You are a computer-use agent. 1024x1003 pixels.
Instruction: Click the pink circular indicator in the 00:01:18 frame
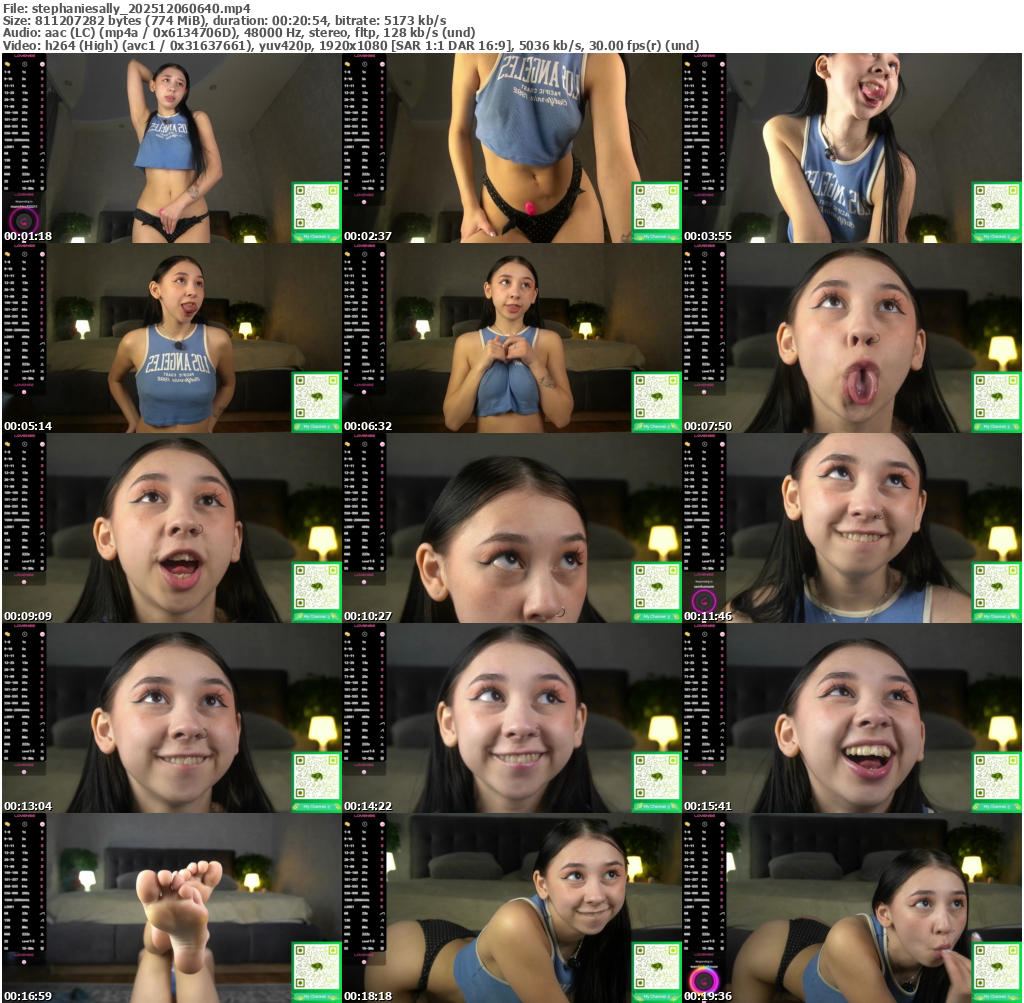pos(21,221)
